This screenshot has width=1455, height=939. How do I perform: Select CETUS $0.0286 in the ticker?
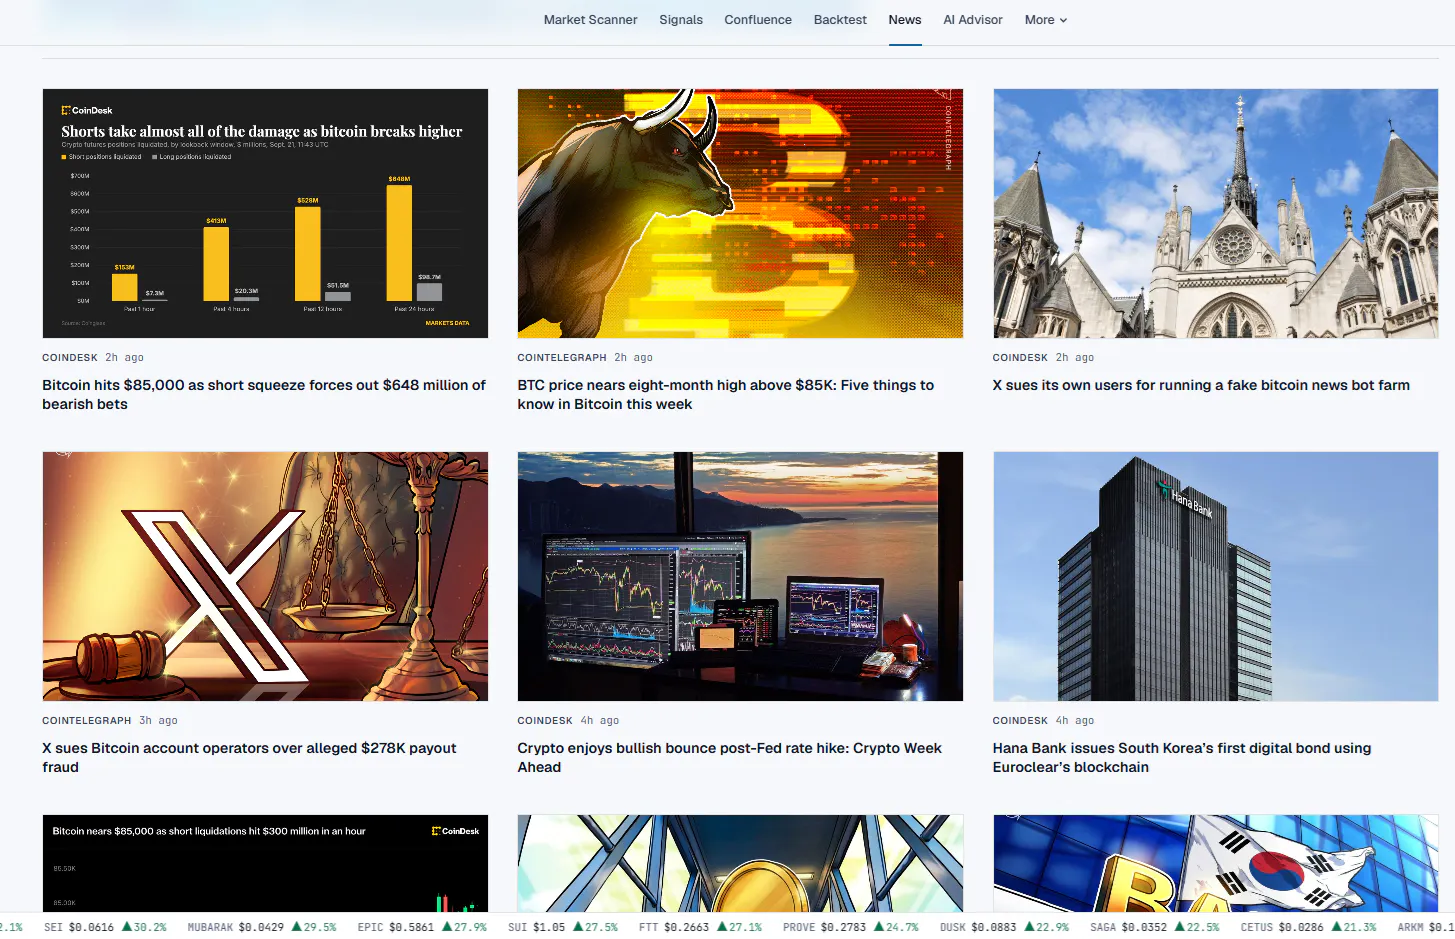pyautogui.click(x=1308, y=927)
